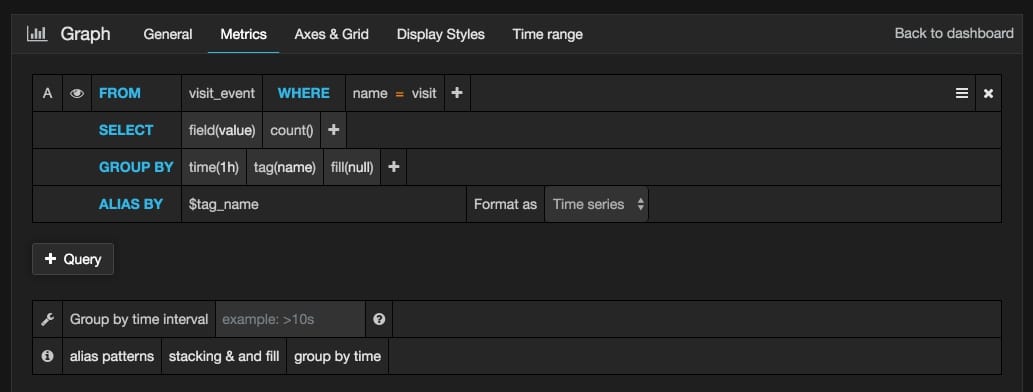The height and width of the screenshot is (392, 1033).
Task: Toggle query A visibility eye icon
Action: coord(77,94)
